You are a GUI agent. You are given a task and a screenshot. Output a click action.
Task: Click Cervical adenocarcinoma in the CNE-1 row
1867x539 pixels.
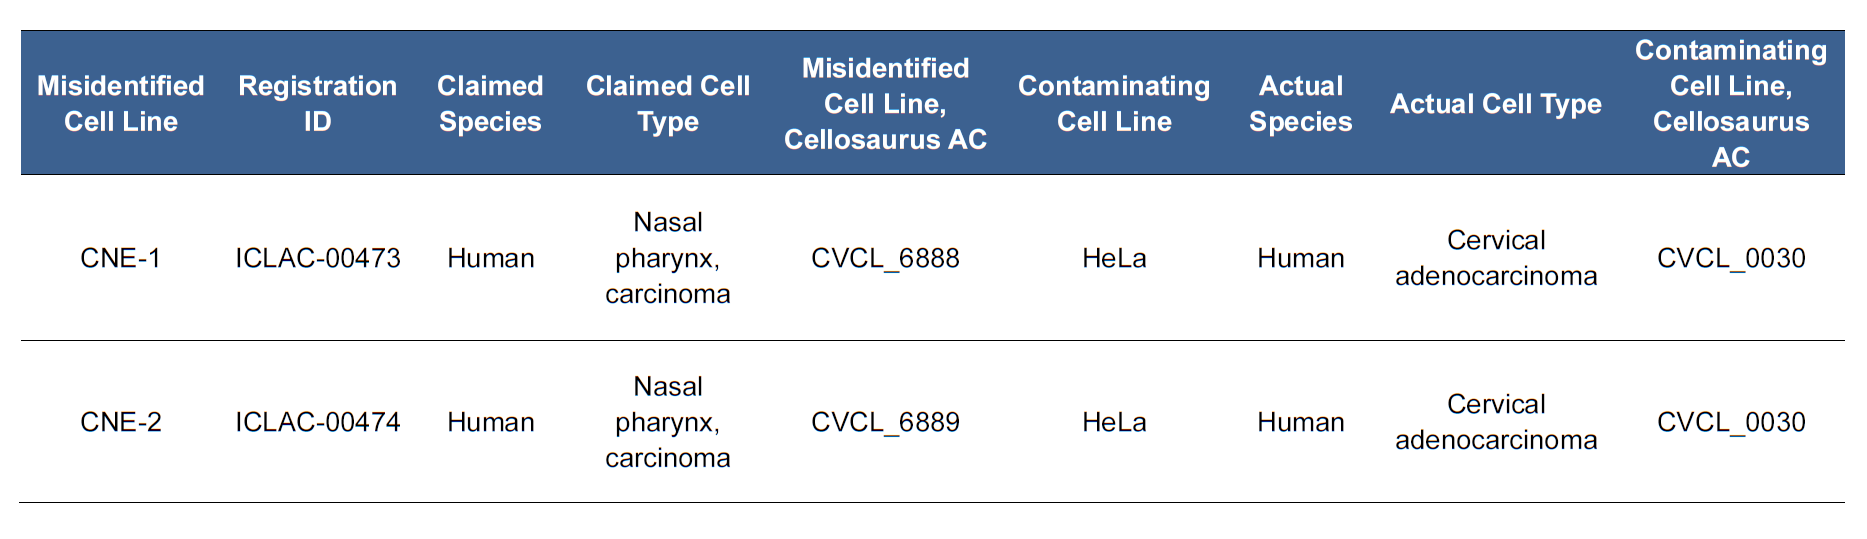click(1495, 258)
